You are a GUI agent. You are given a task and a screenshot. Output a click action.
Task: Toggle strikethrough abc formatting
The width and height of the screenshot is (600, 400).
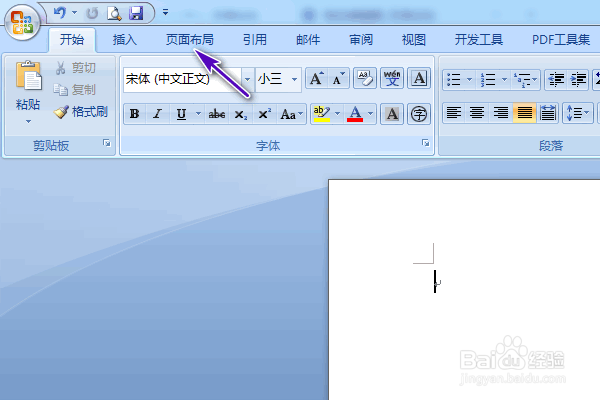[x=216, y=114]
